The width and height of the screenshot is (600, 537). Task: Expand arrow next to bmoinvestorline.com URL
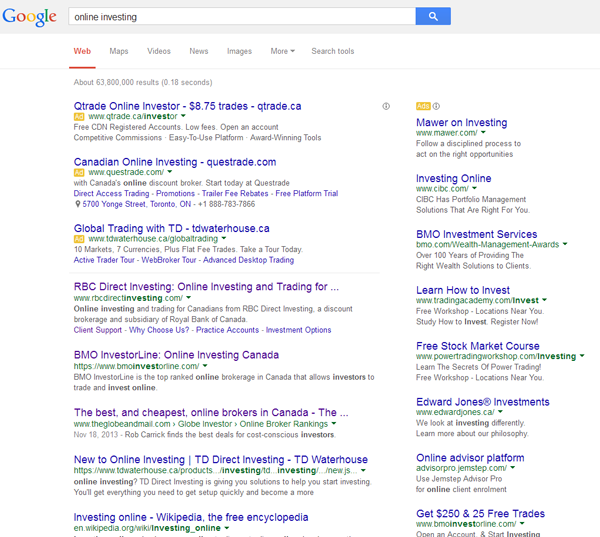click(205, 366)
